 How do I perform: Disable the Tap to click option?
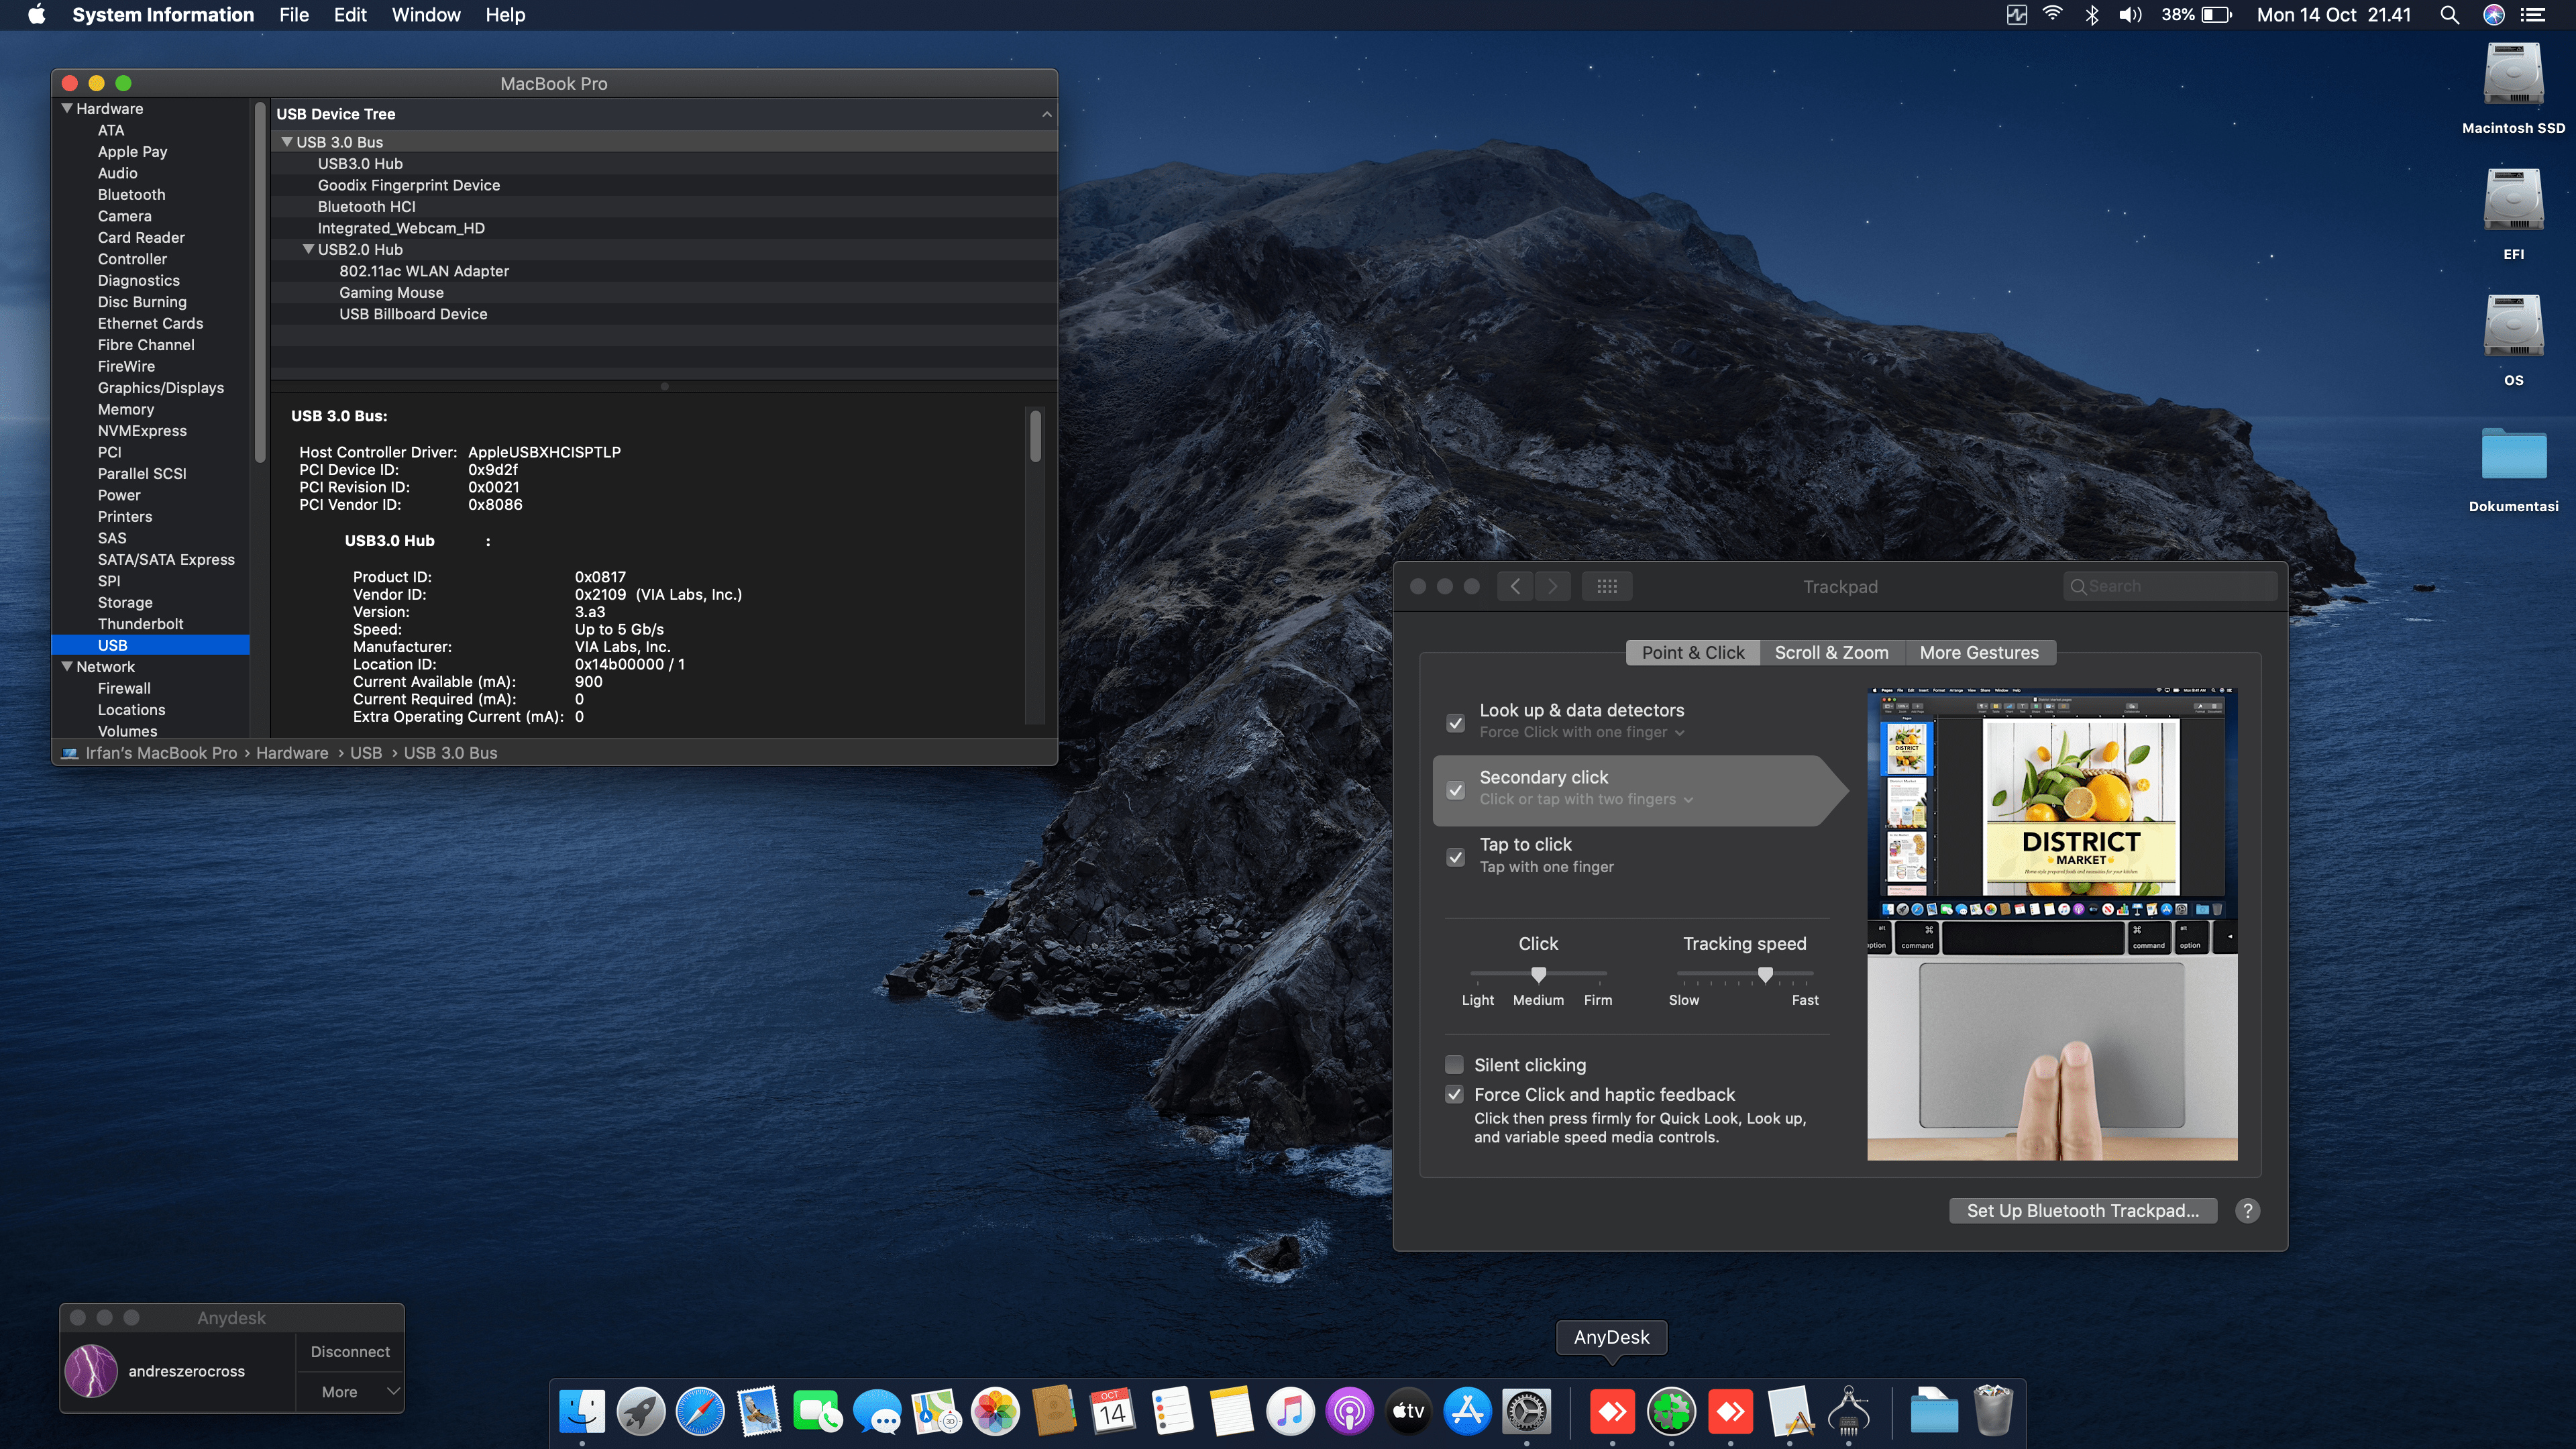[x=1455, y=857]
